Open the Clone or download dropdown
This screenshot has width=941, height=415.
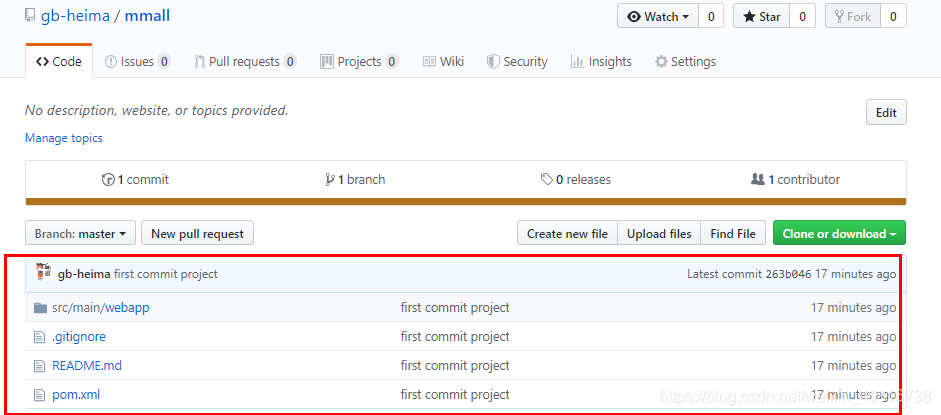point(840,233)
